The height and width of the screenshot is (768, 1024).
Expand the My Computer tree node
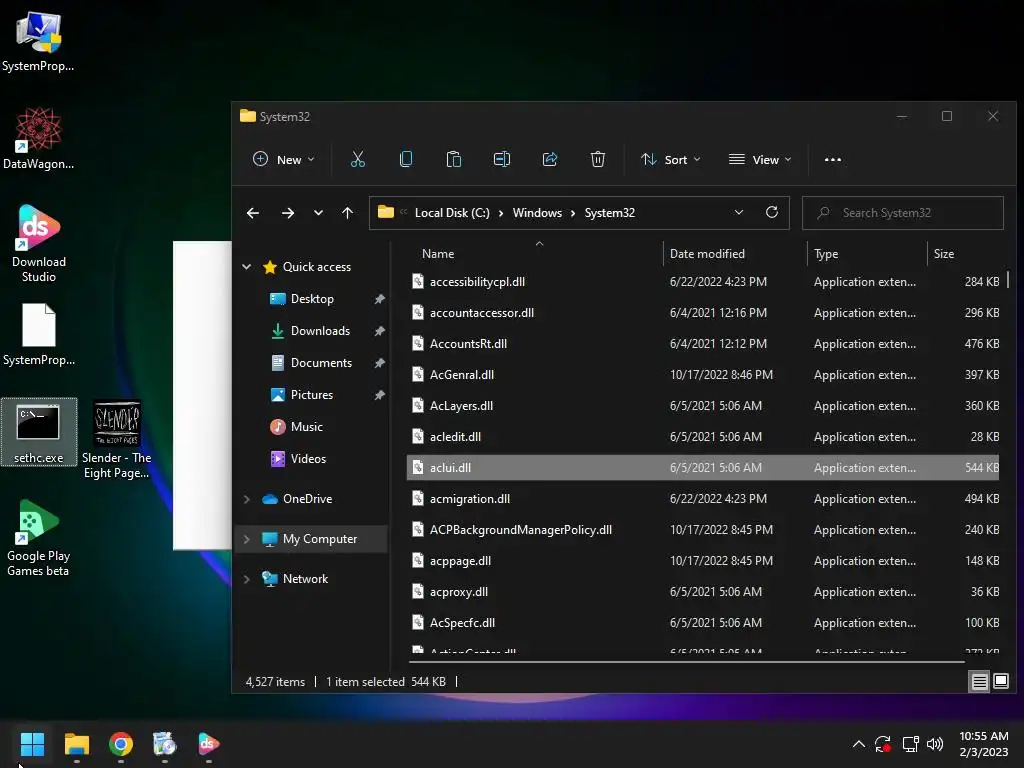(246, 539)
